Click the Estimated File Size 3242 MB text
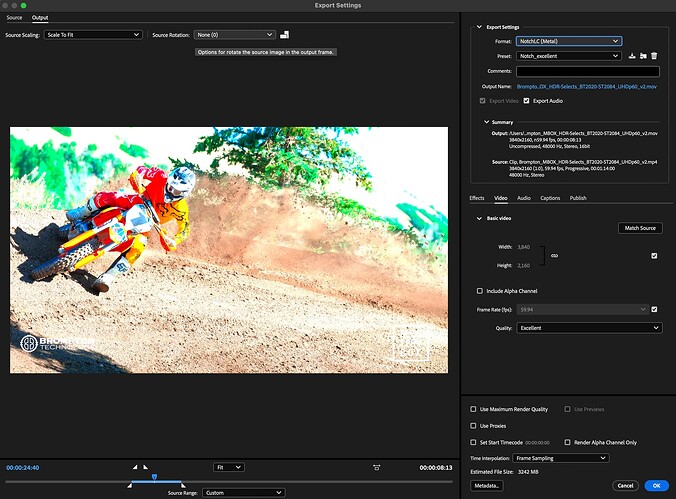Screen dimensions: 676x499 [x=505, y=472]
